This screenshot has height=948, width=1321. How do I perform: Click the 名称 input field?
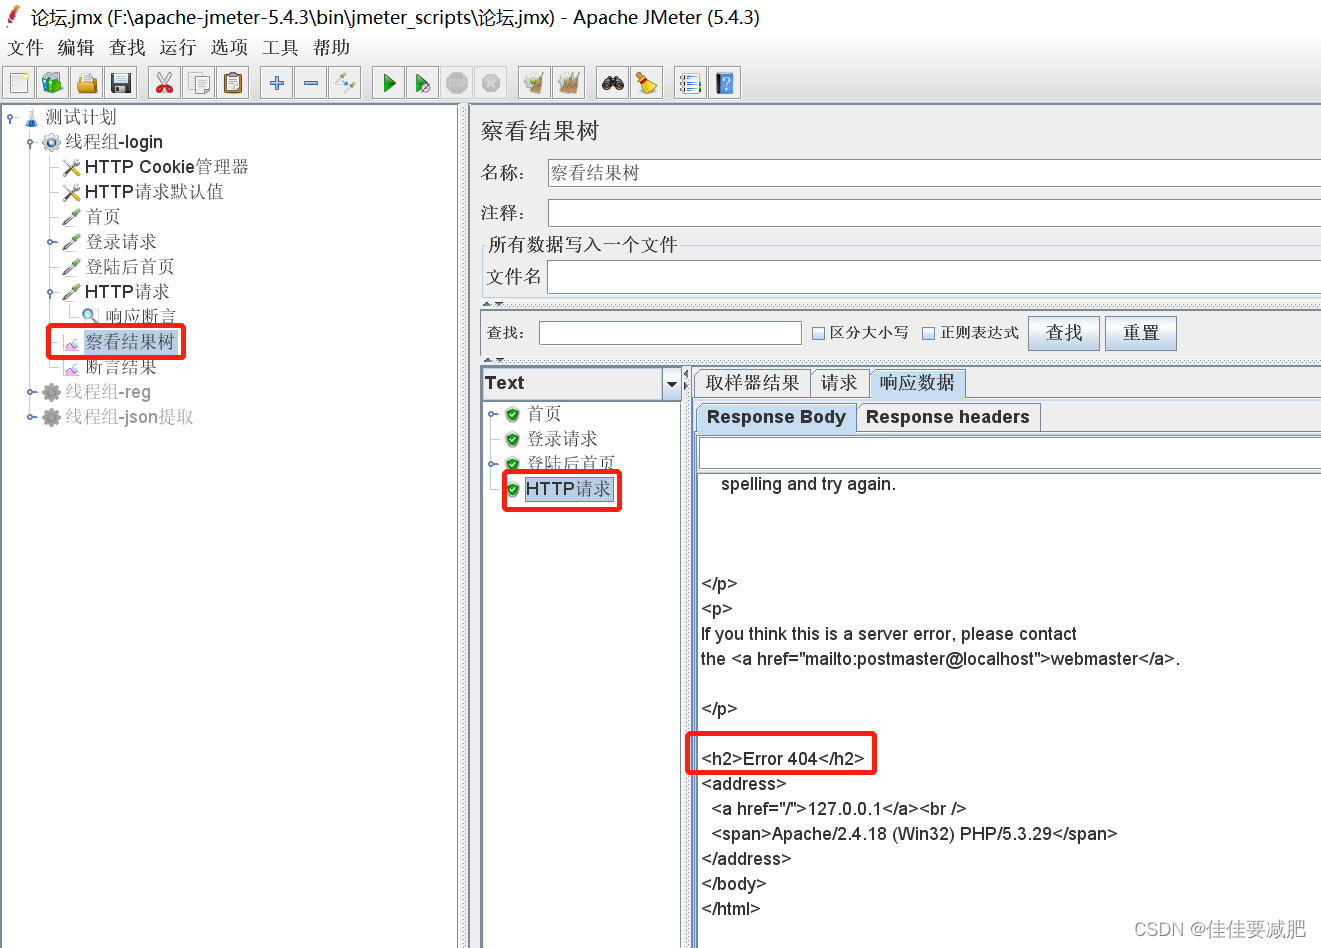(934, 173)
